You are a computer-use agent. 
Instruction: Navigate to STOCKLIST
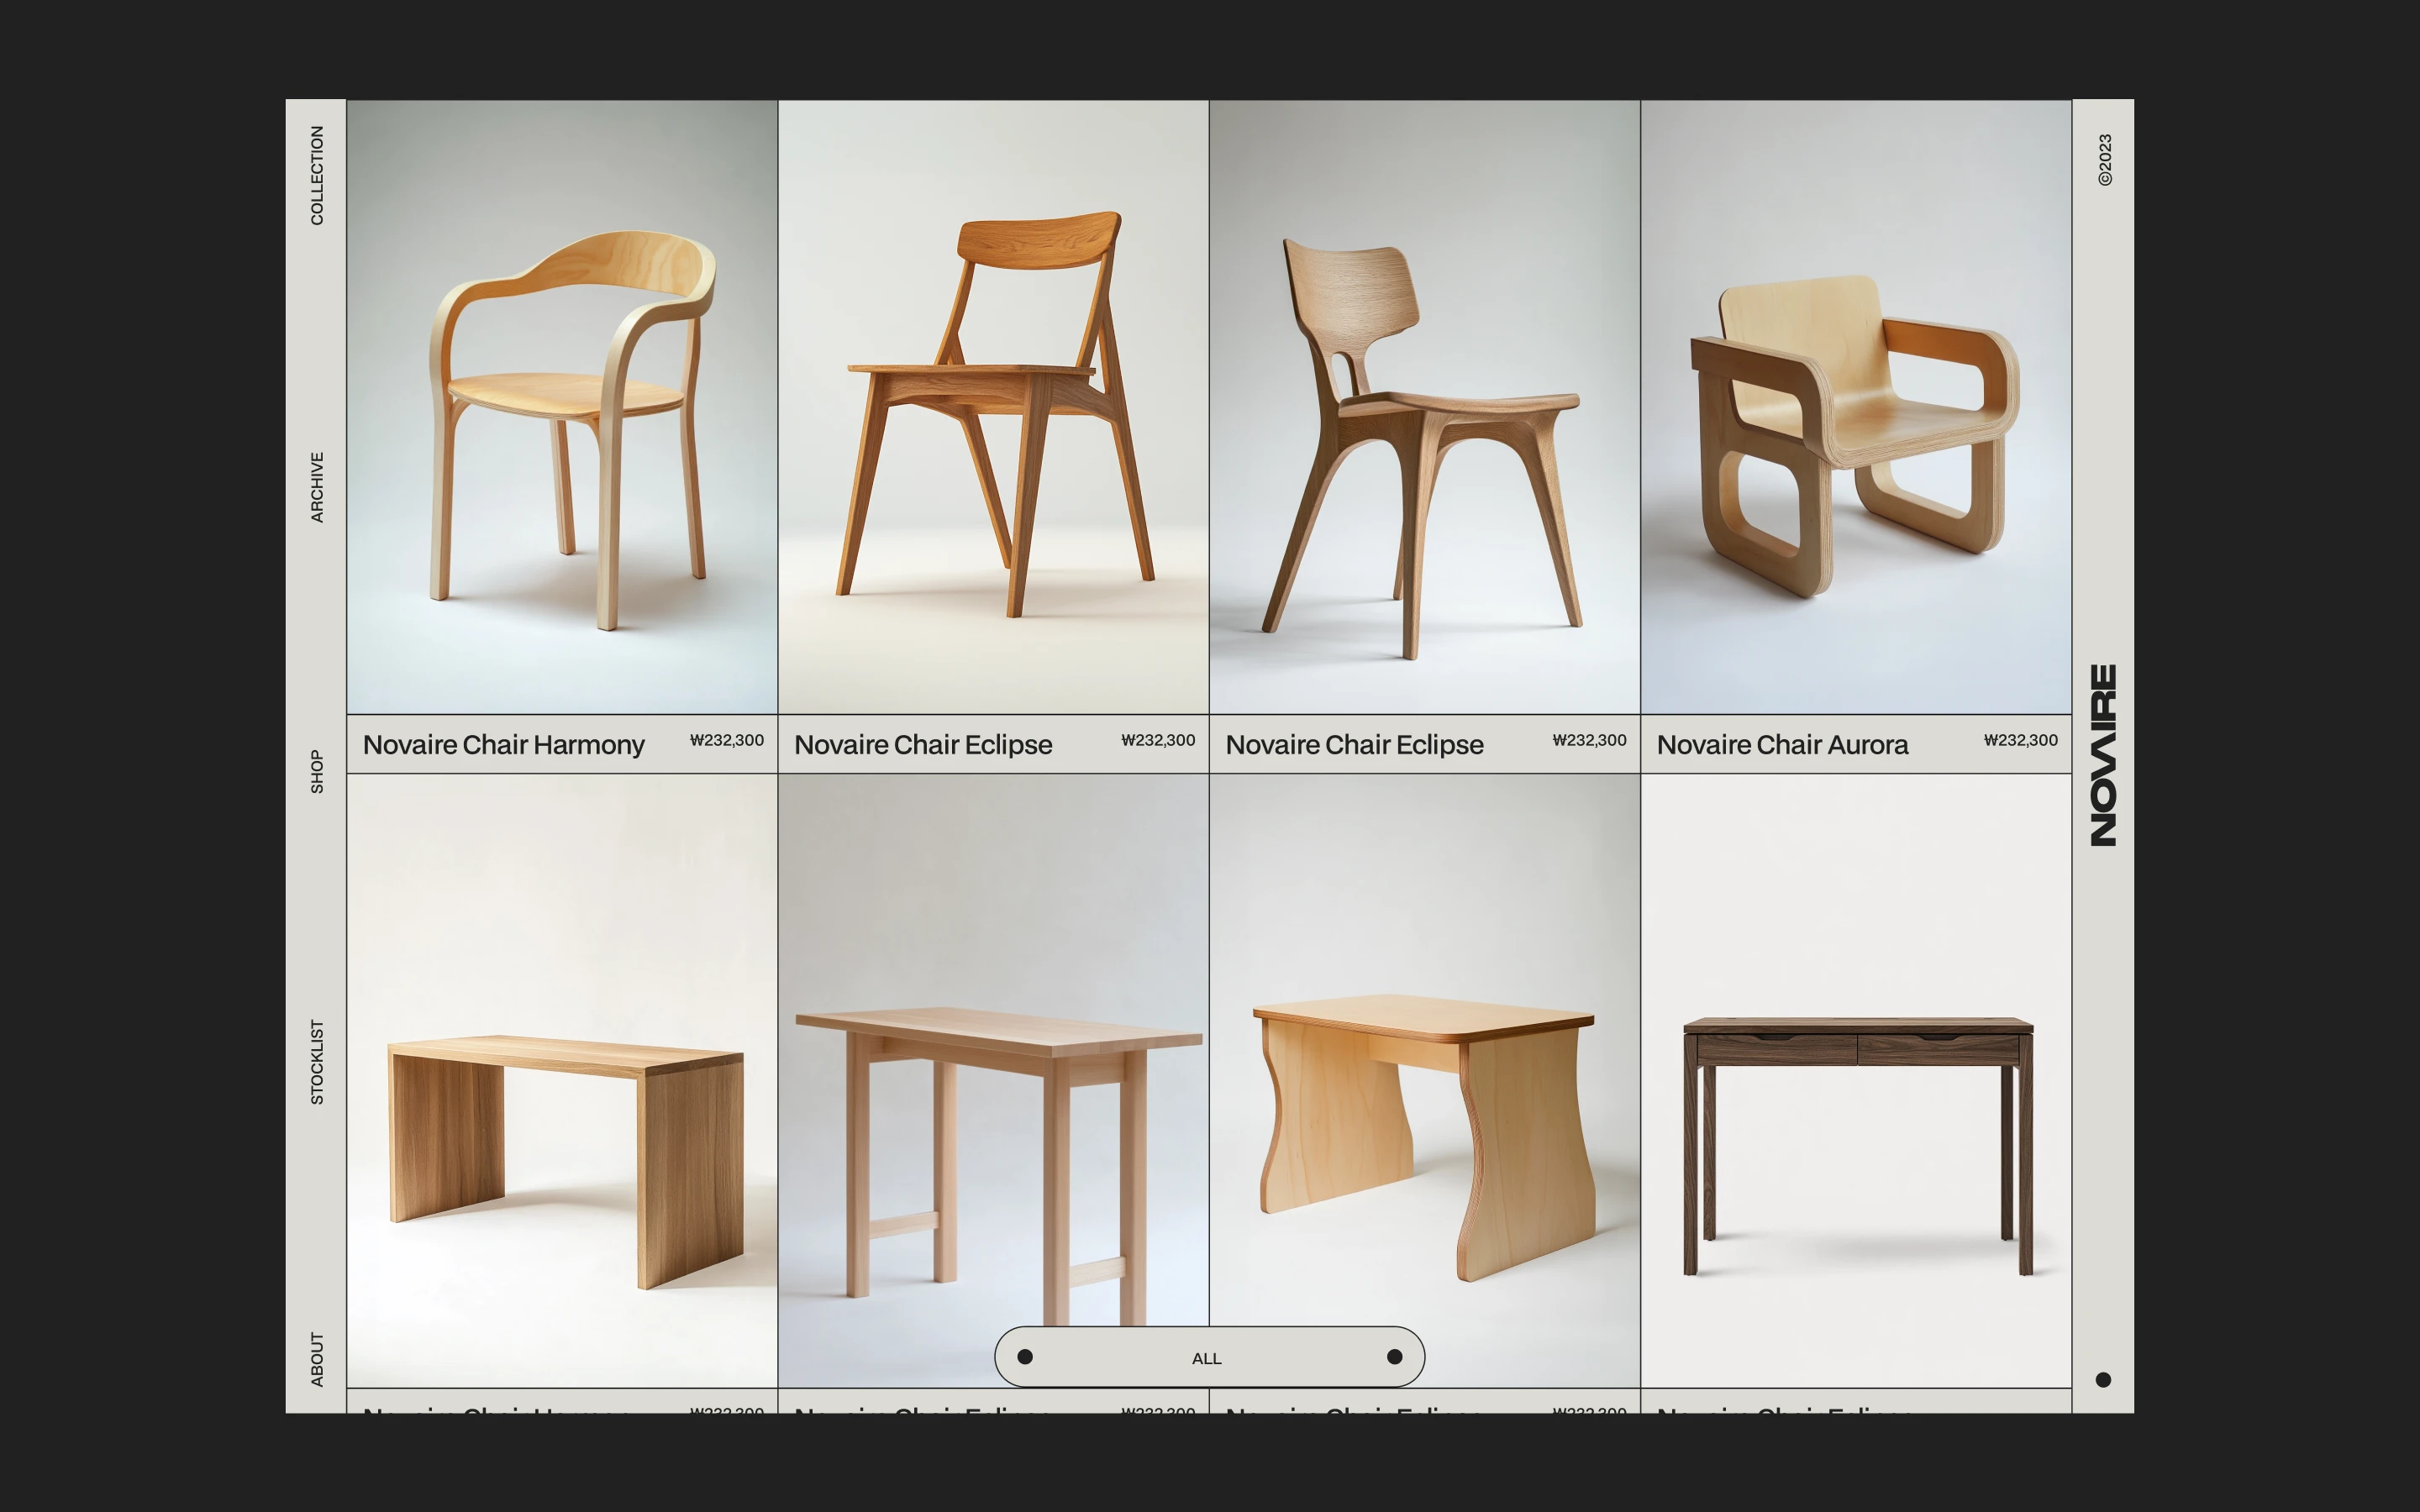coord(317,1062)
